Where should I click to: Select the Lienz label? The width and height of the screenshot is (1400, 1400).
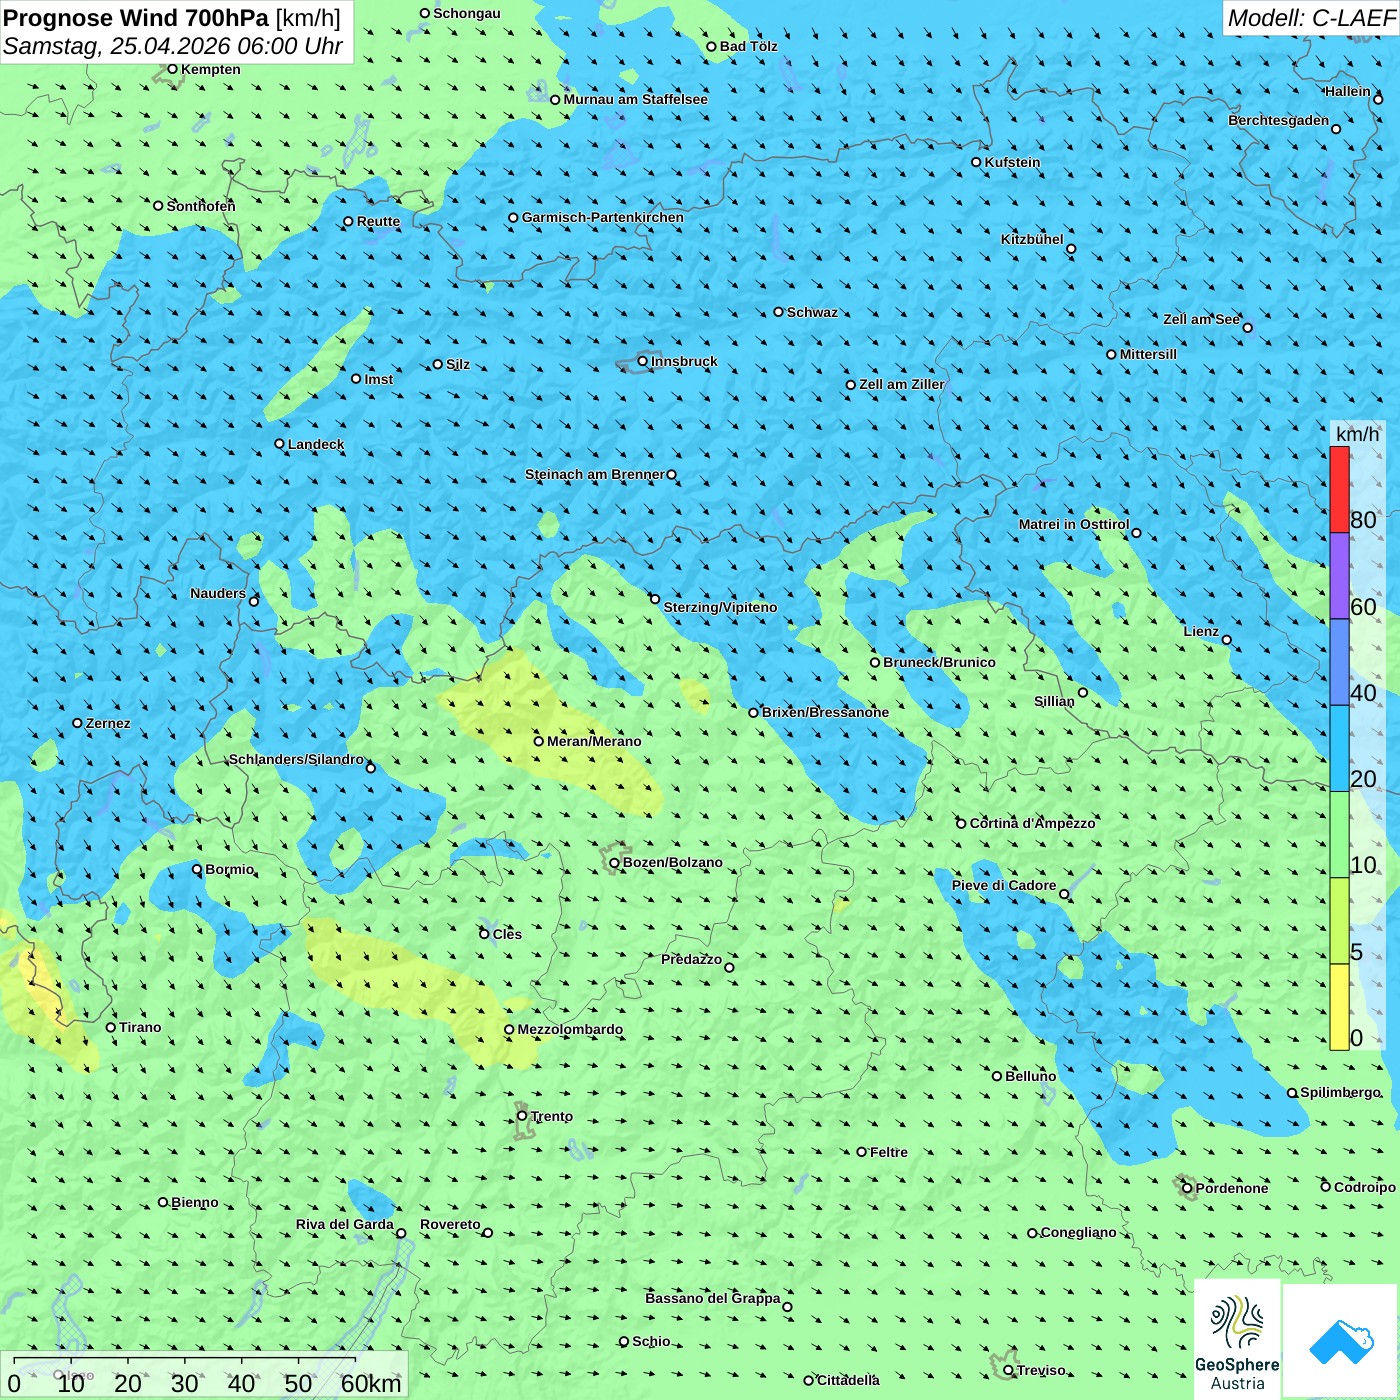1201,631
